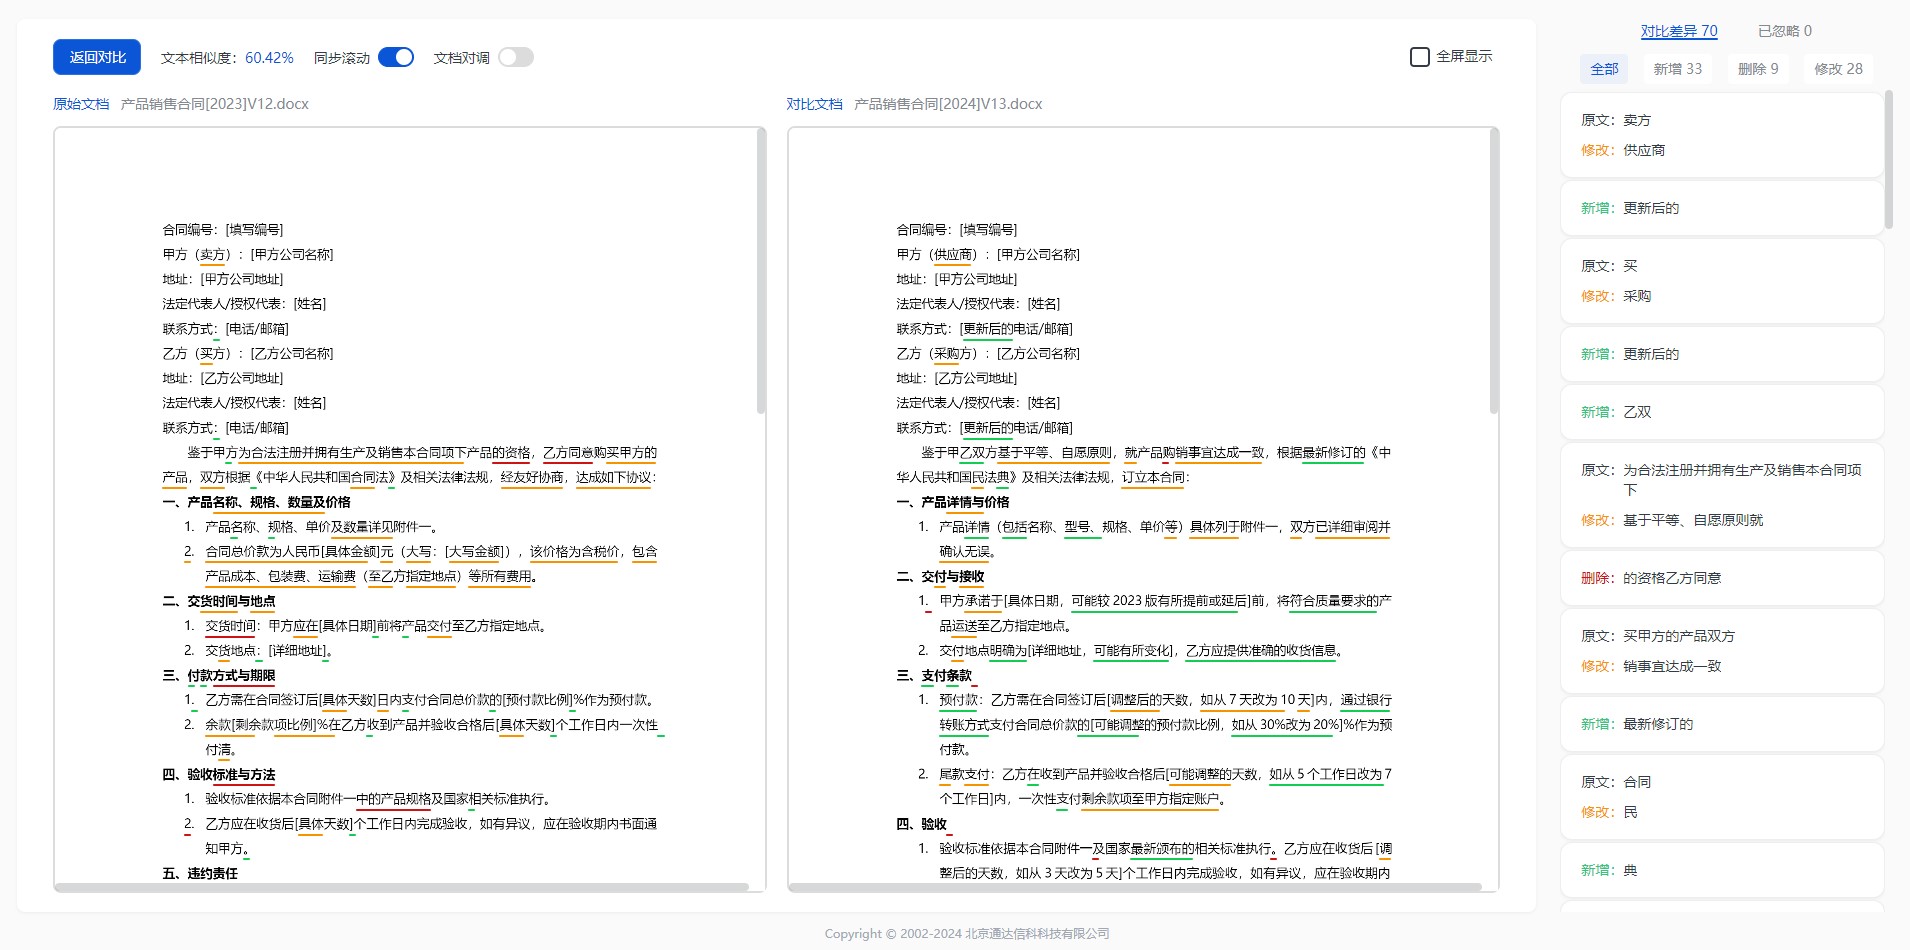1910x950 pixels.
Task: Select the 新增 典 difference card
Action: [1721, 870]
